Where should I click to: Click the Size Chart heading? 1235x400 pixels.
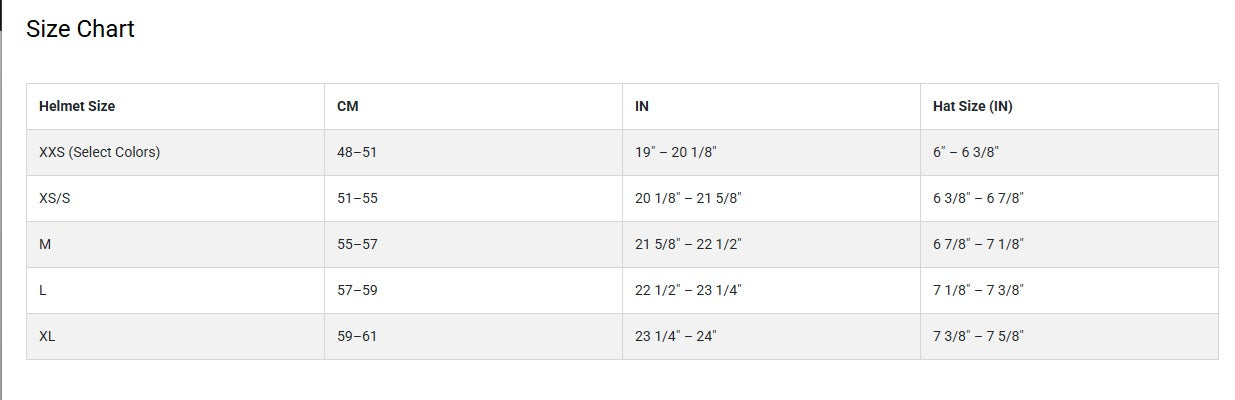80,30
